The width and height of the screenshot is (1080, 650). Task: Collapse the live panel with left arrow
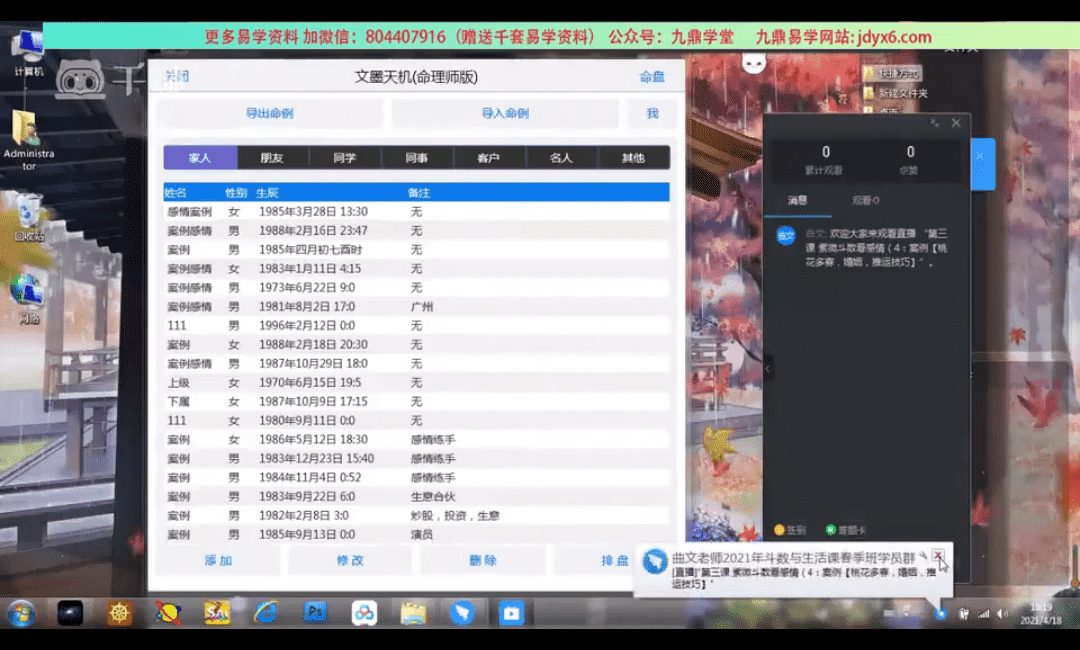(767, 369)
